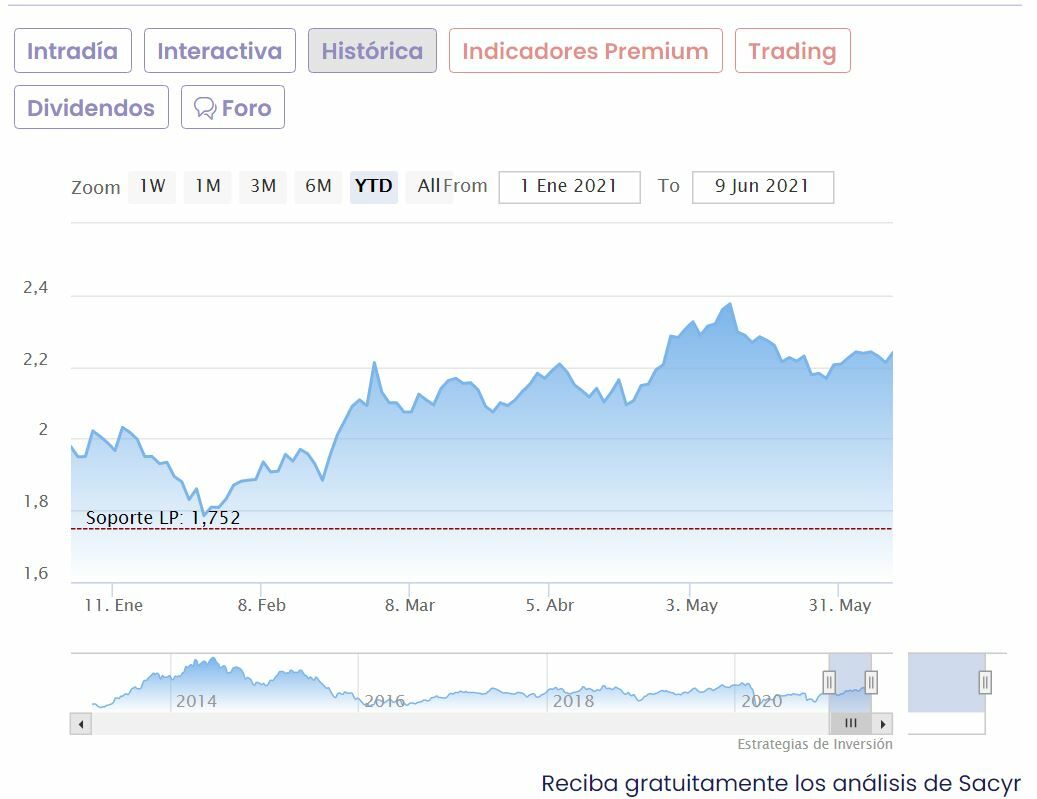Switch to the Intradía tab
Image resolution: width=1037 pixels, height=799 pixels.
[72, 51]
